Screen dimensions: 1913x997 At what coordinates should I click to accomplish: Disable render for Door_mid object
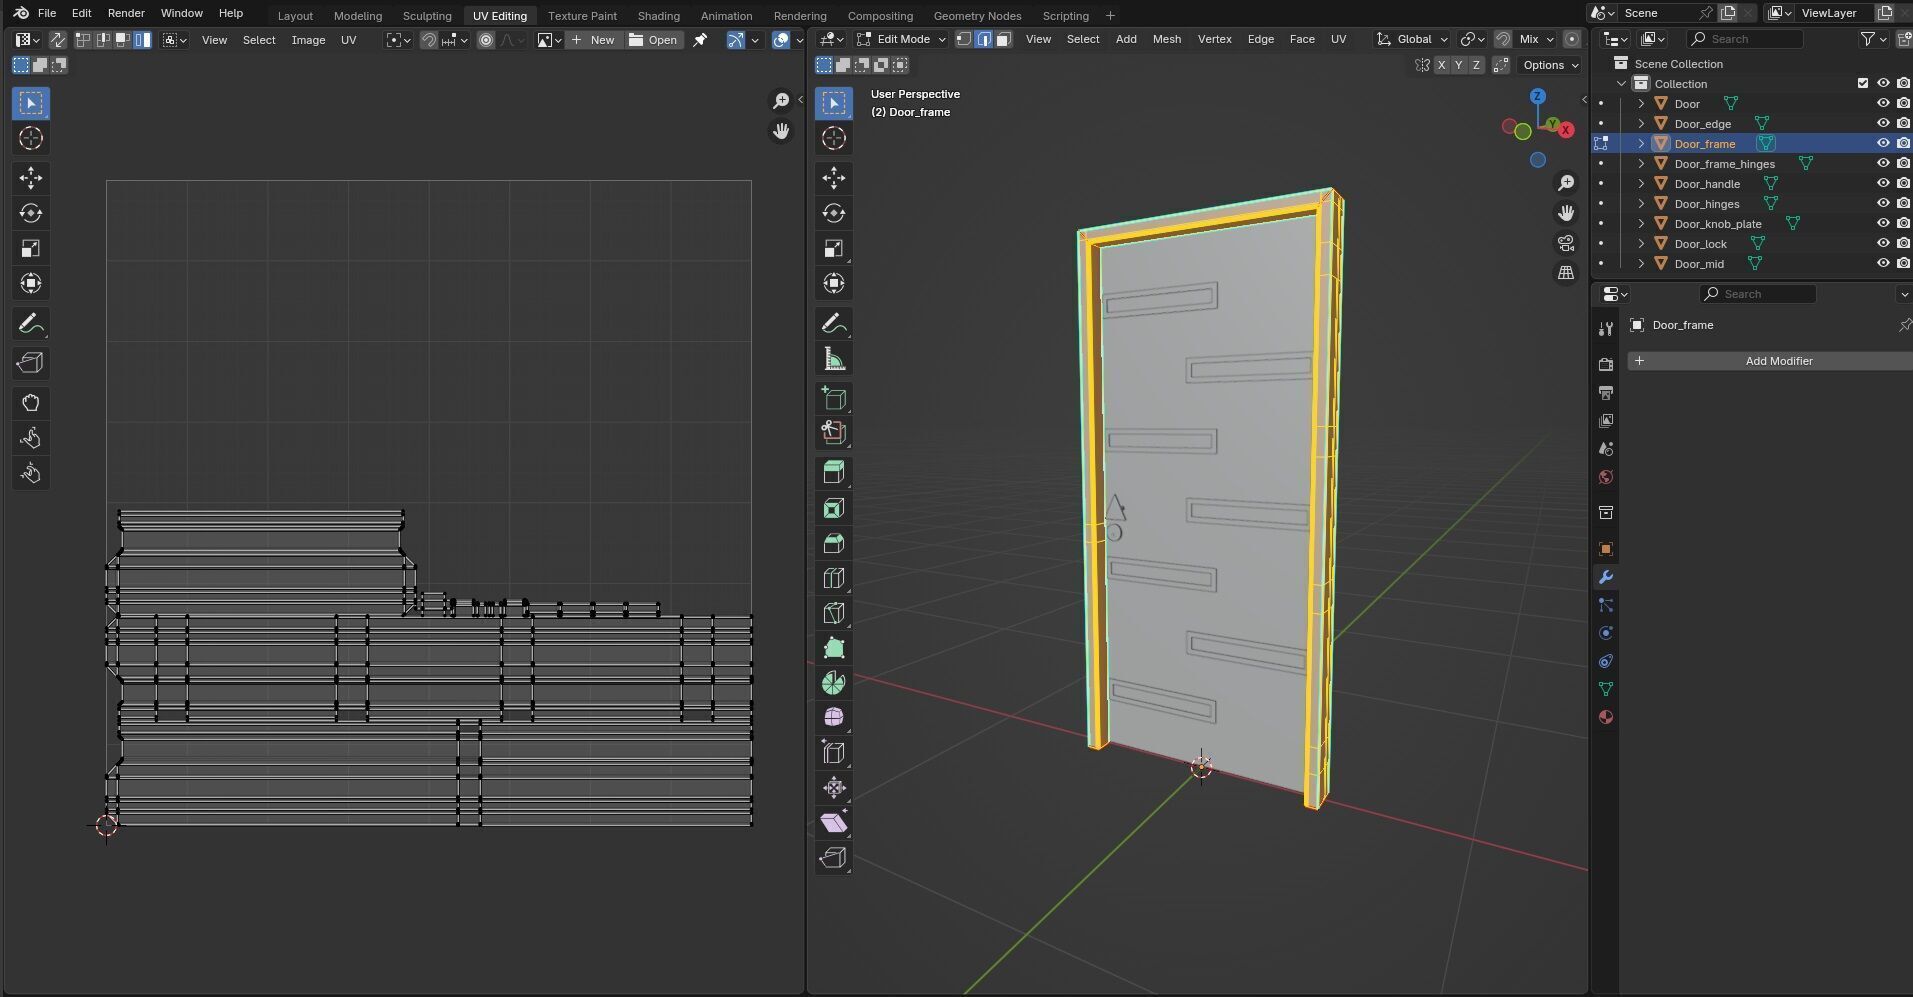pyautogui.click(x=1904, y=264)
